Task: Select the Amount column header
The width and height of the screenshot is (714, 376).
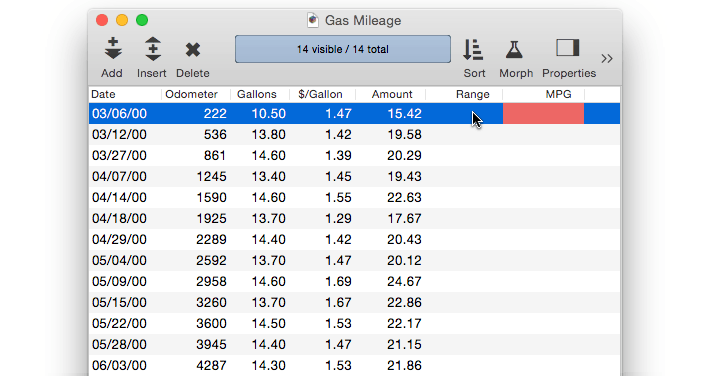Action: point(391,94)
